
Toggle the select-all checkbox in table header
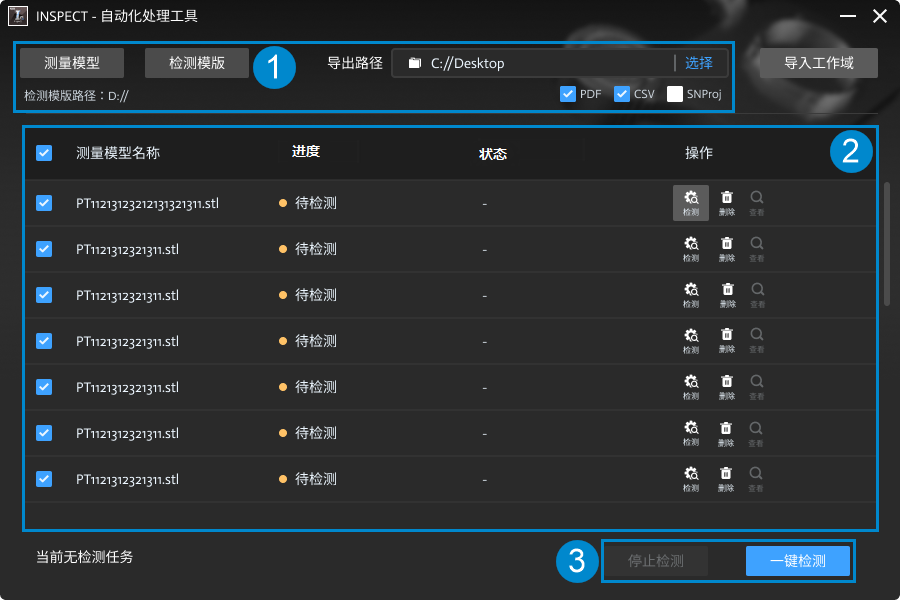(x=44, y=153)
